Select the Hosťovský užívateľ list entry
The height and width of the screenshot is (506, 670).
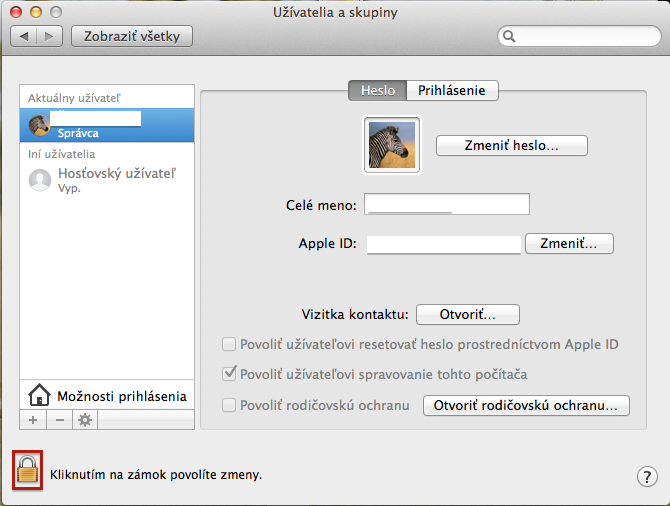(x=107, y=179)
